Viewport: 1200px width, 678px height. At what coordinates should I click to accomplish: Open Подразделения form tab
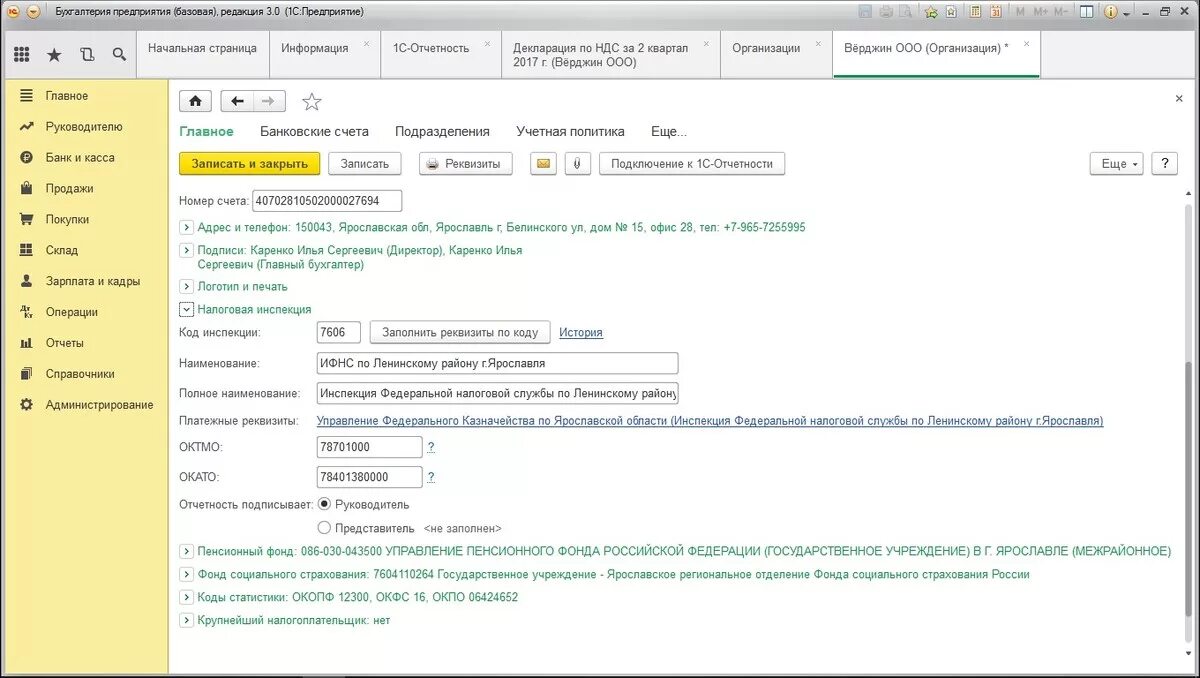pos(442,131)
